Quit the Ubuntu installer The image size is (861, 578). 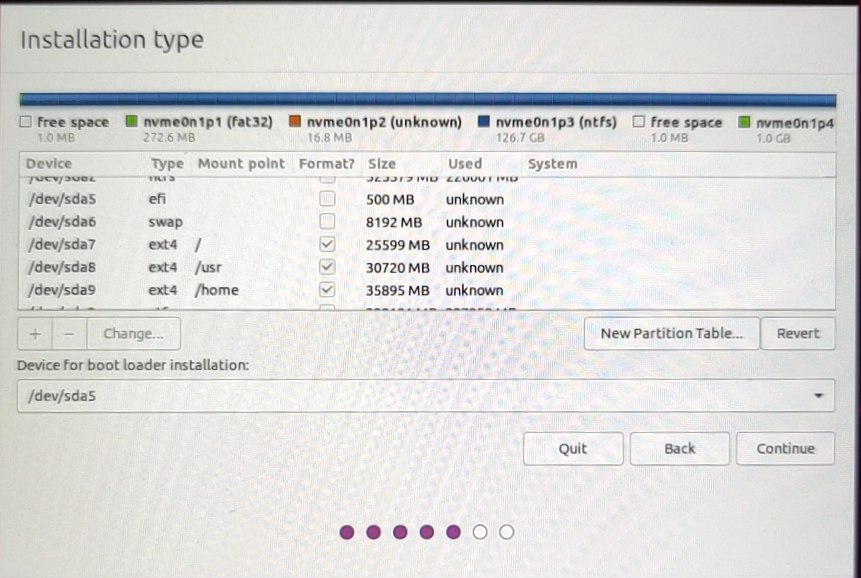point(573,448)
